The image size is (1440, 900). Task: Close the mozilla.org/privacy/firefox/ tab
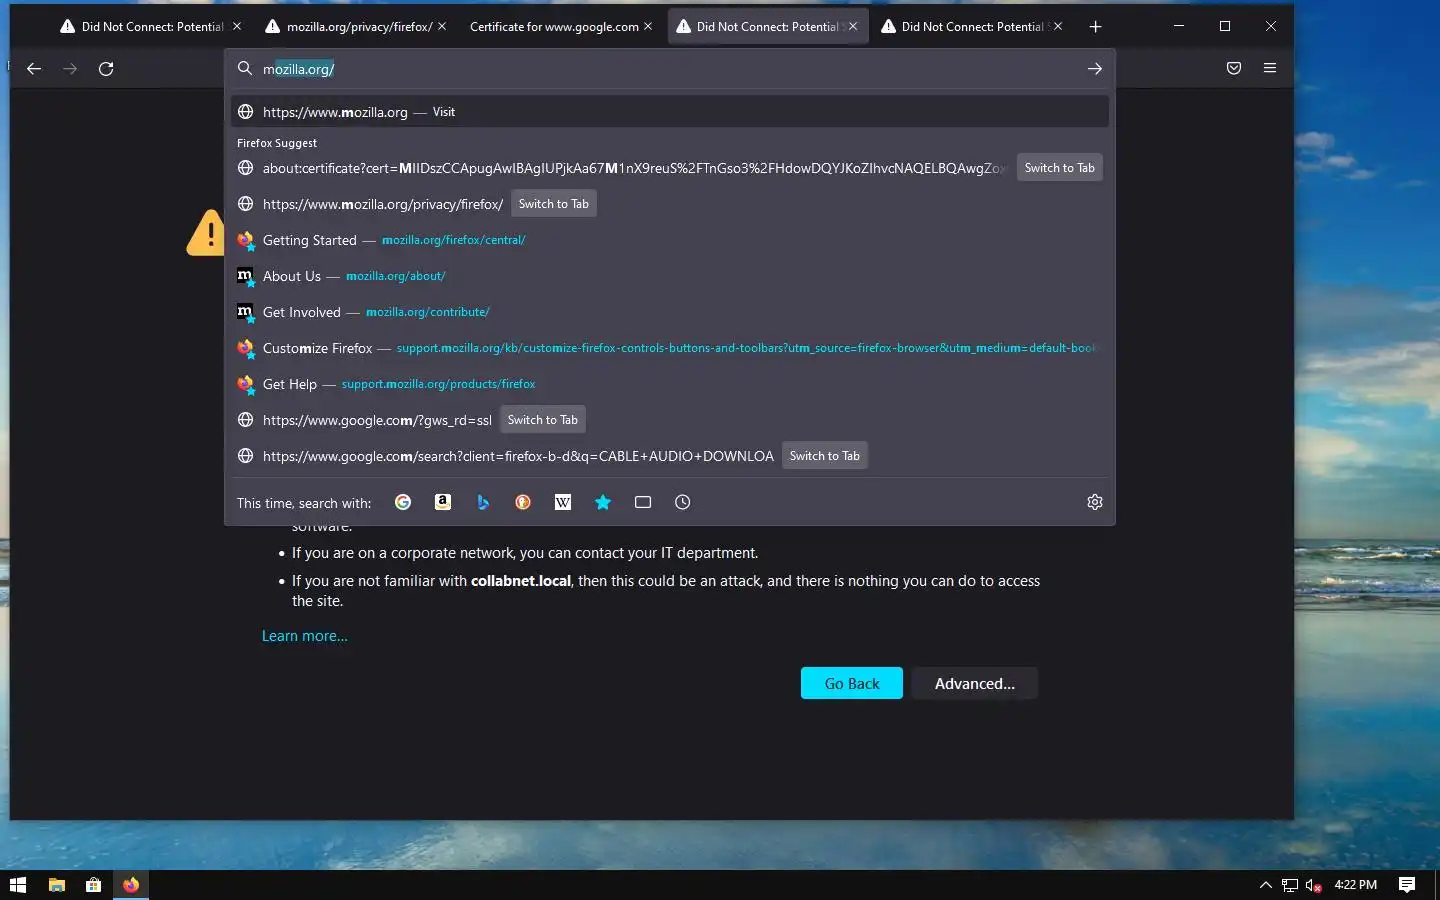pyautogui.click(x=442, y=26)
